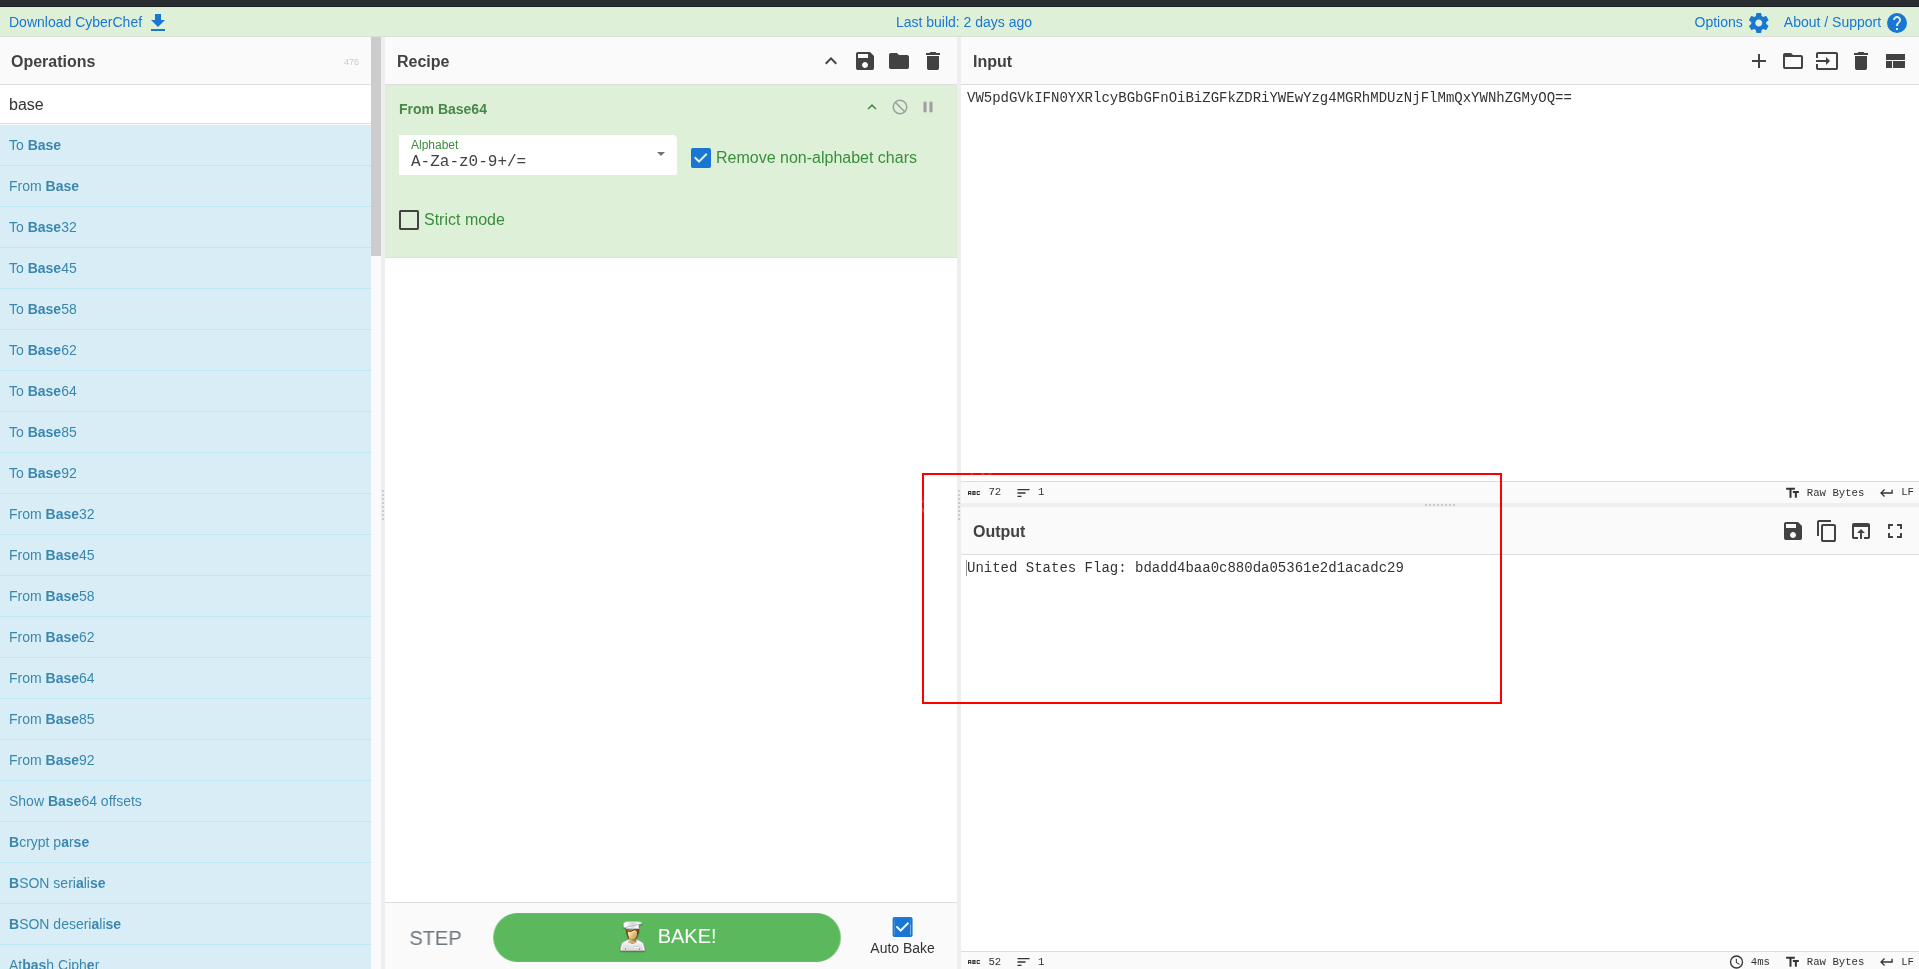
Task: Save the recipe with the floppy disk icon
Action: (x=865, y=61)
